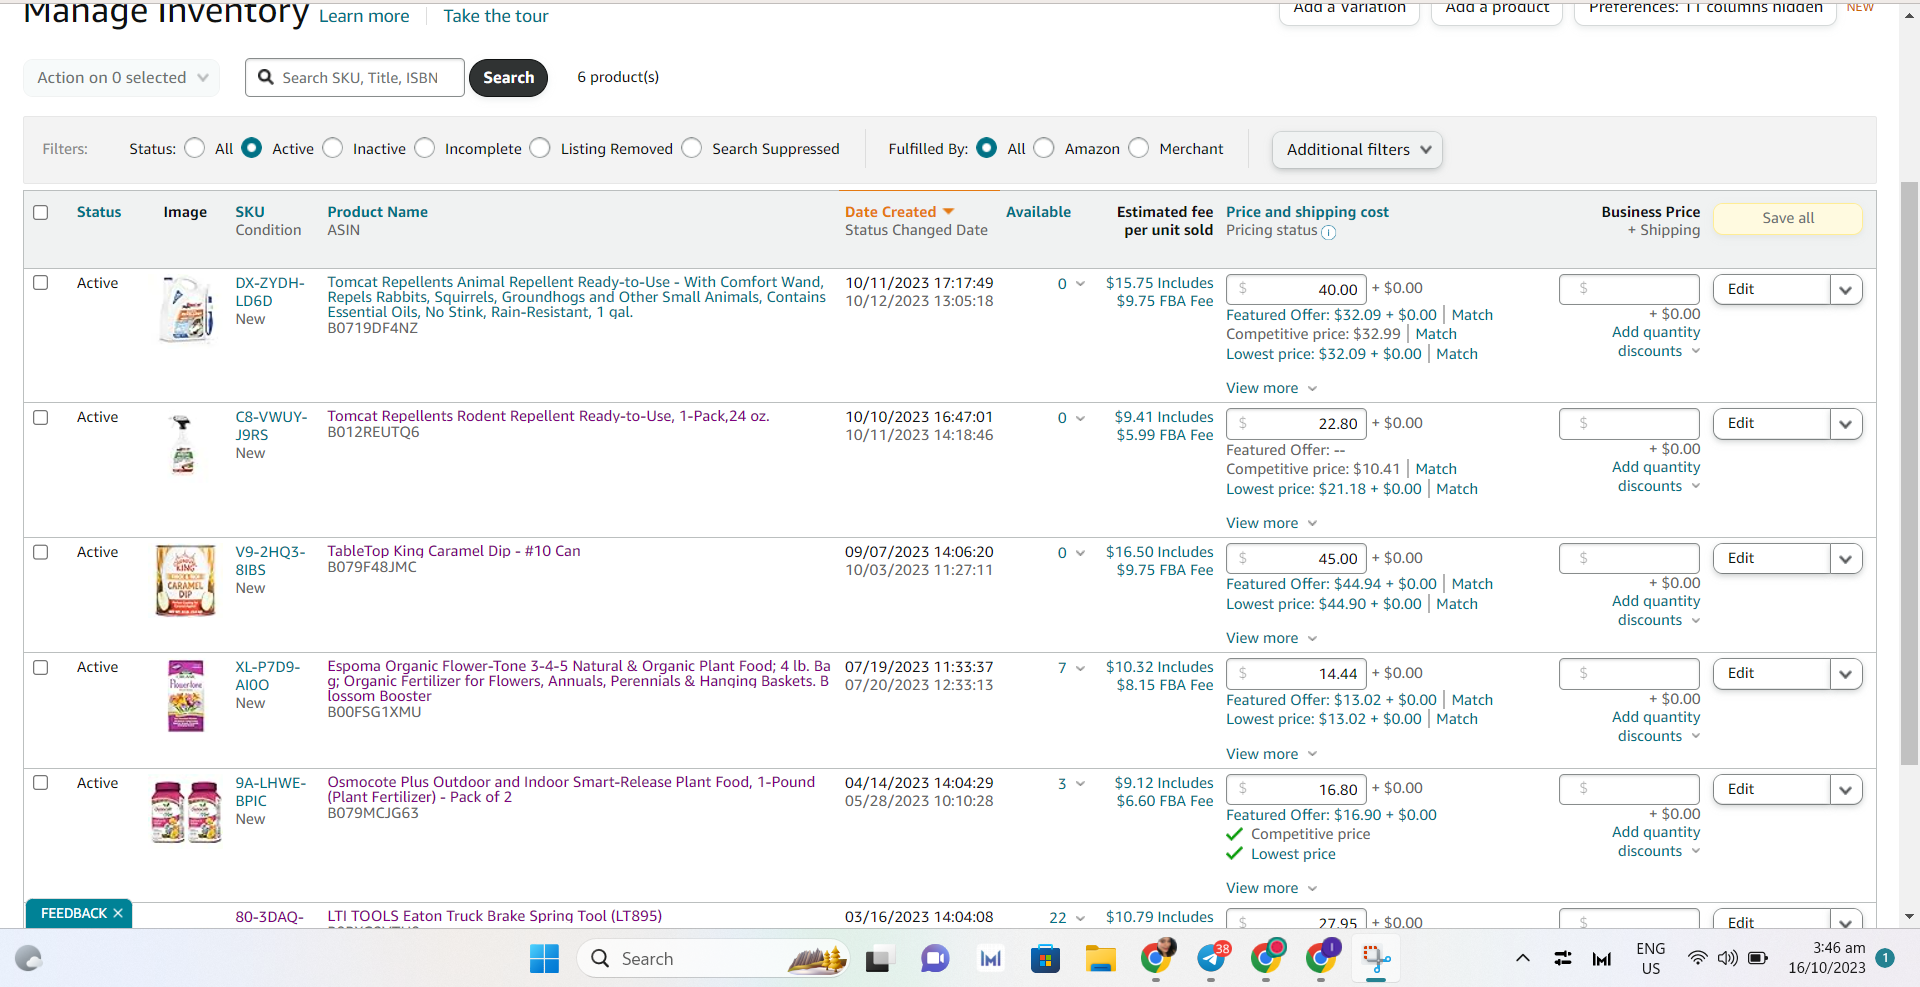This screenshot has height=987, width=1920.
Task: Open the Edit dropdown arrow for Osmocote Plant Food
Action: tap(1846, 789)
